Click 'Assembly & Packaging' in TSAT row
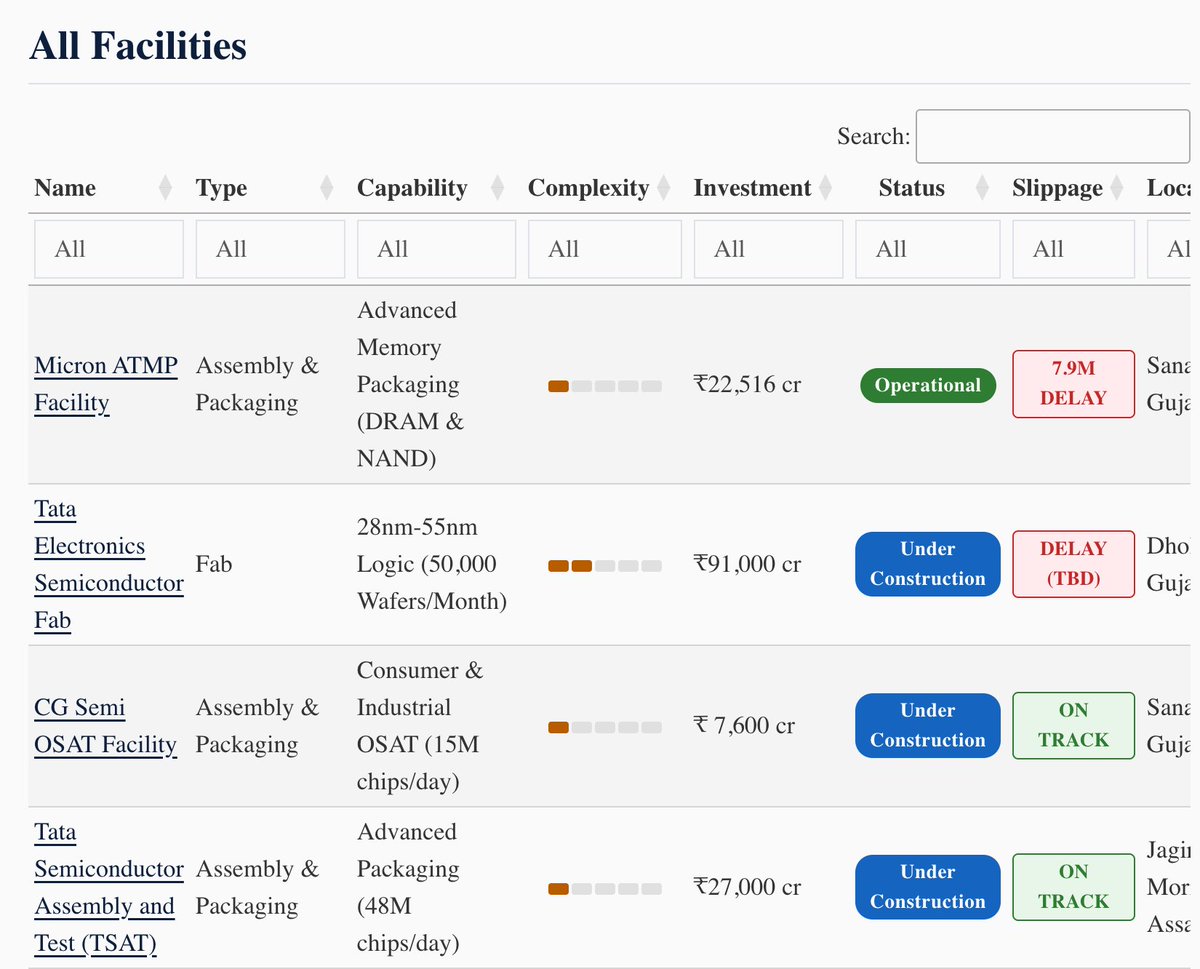This screenshot has height=969, width=1200. pyautogui.click(x=257, y=888)
